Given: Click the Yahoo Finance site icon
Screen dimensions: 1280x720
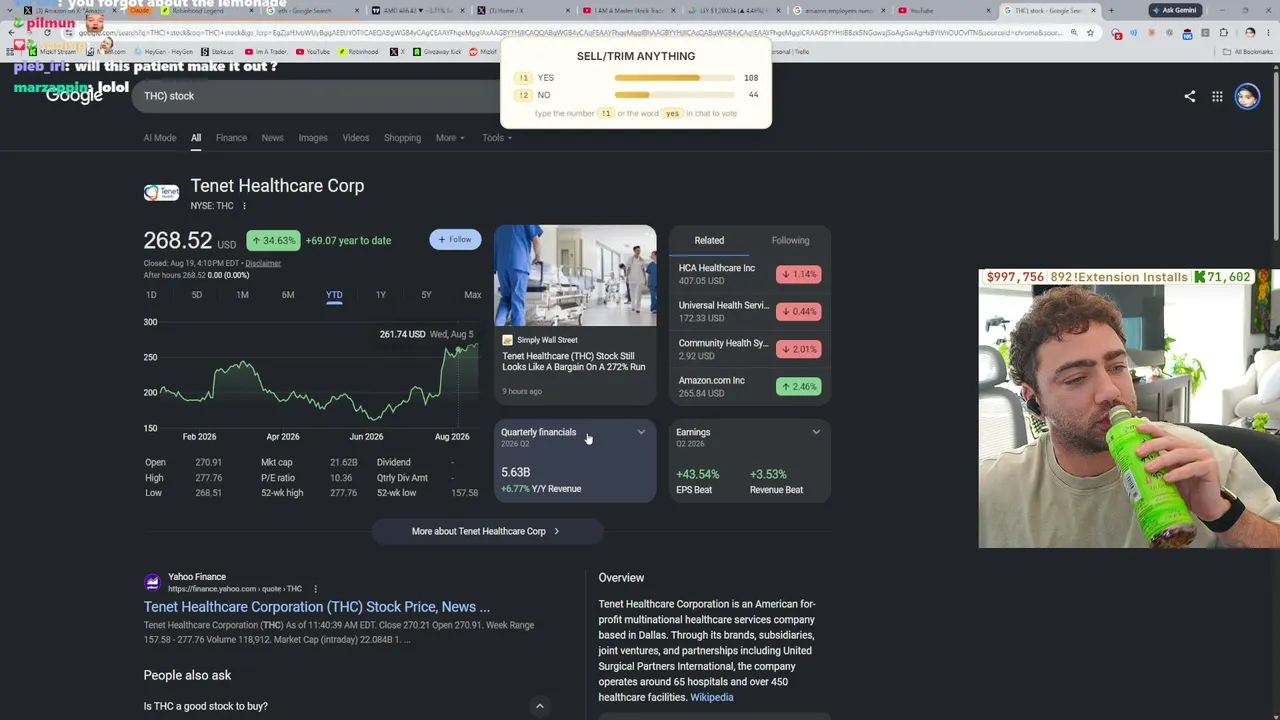Looking at the screenshot, I should pos(152,583).
